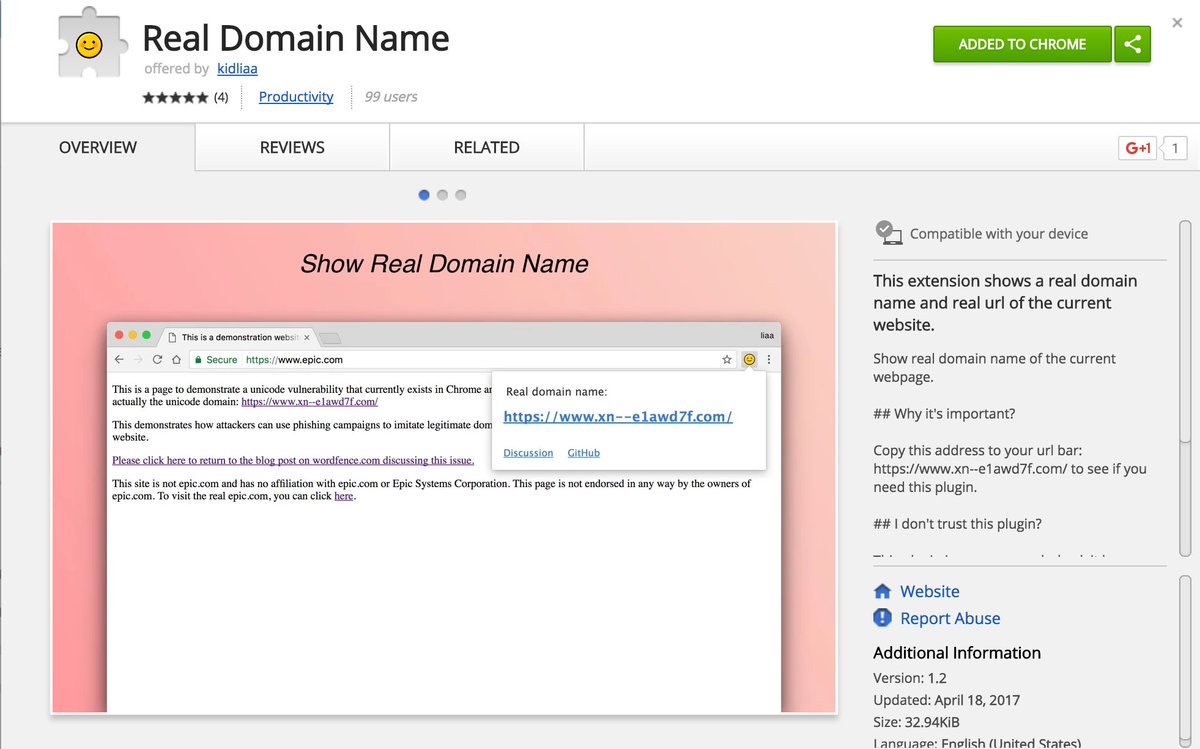Viewport: 1200px width, 749px height.
Task: Click the back arrow in screenshot browser
Action: coord(119,359)
